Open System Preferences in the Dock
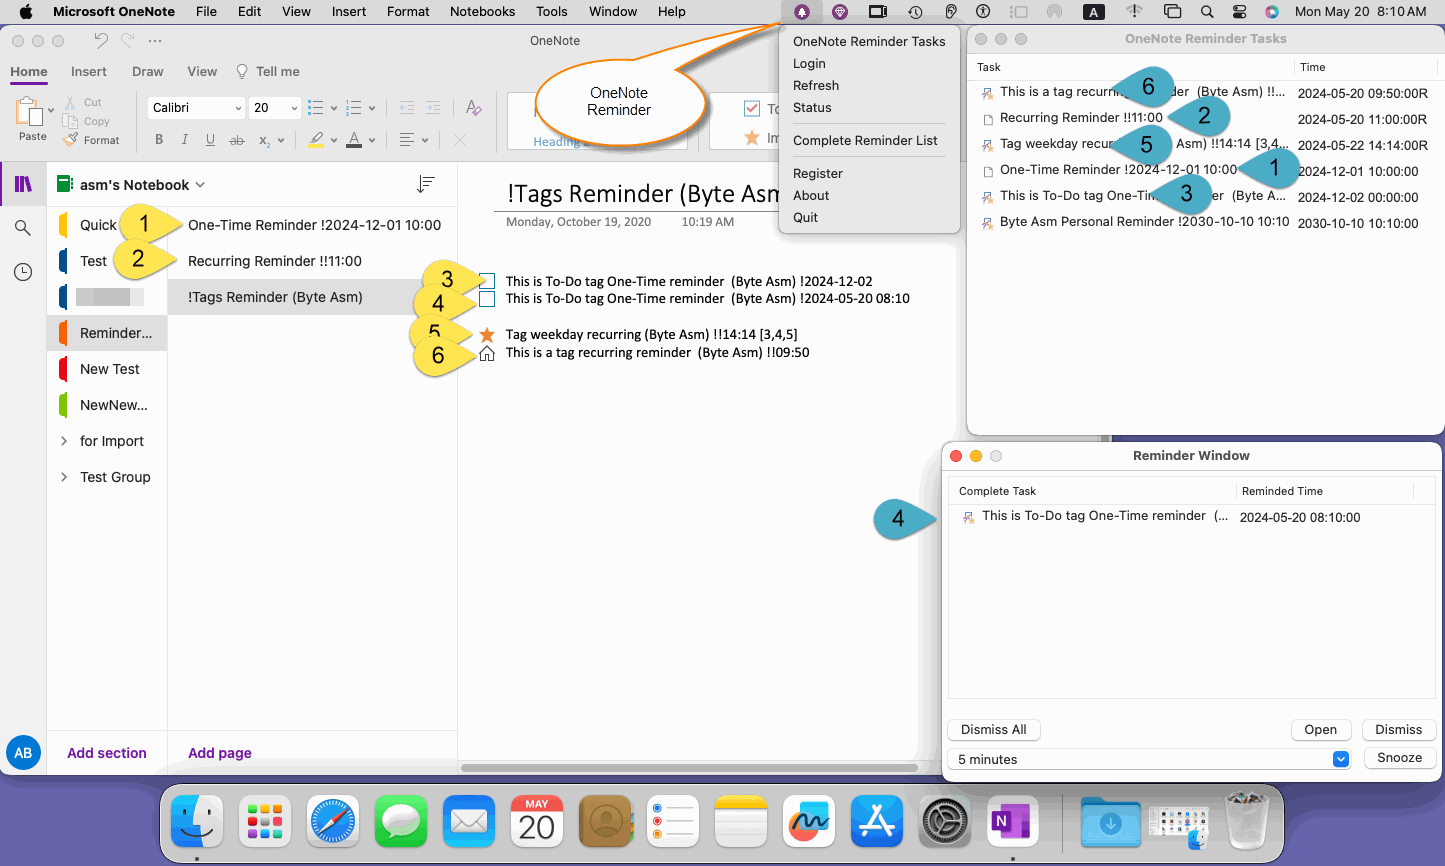 click(x=945, y=822)
